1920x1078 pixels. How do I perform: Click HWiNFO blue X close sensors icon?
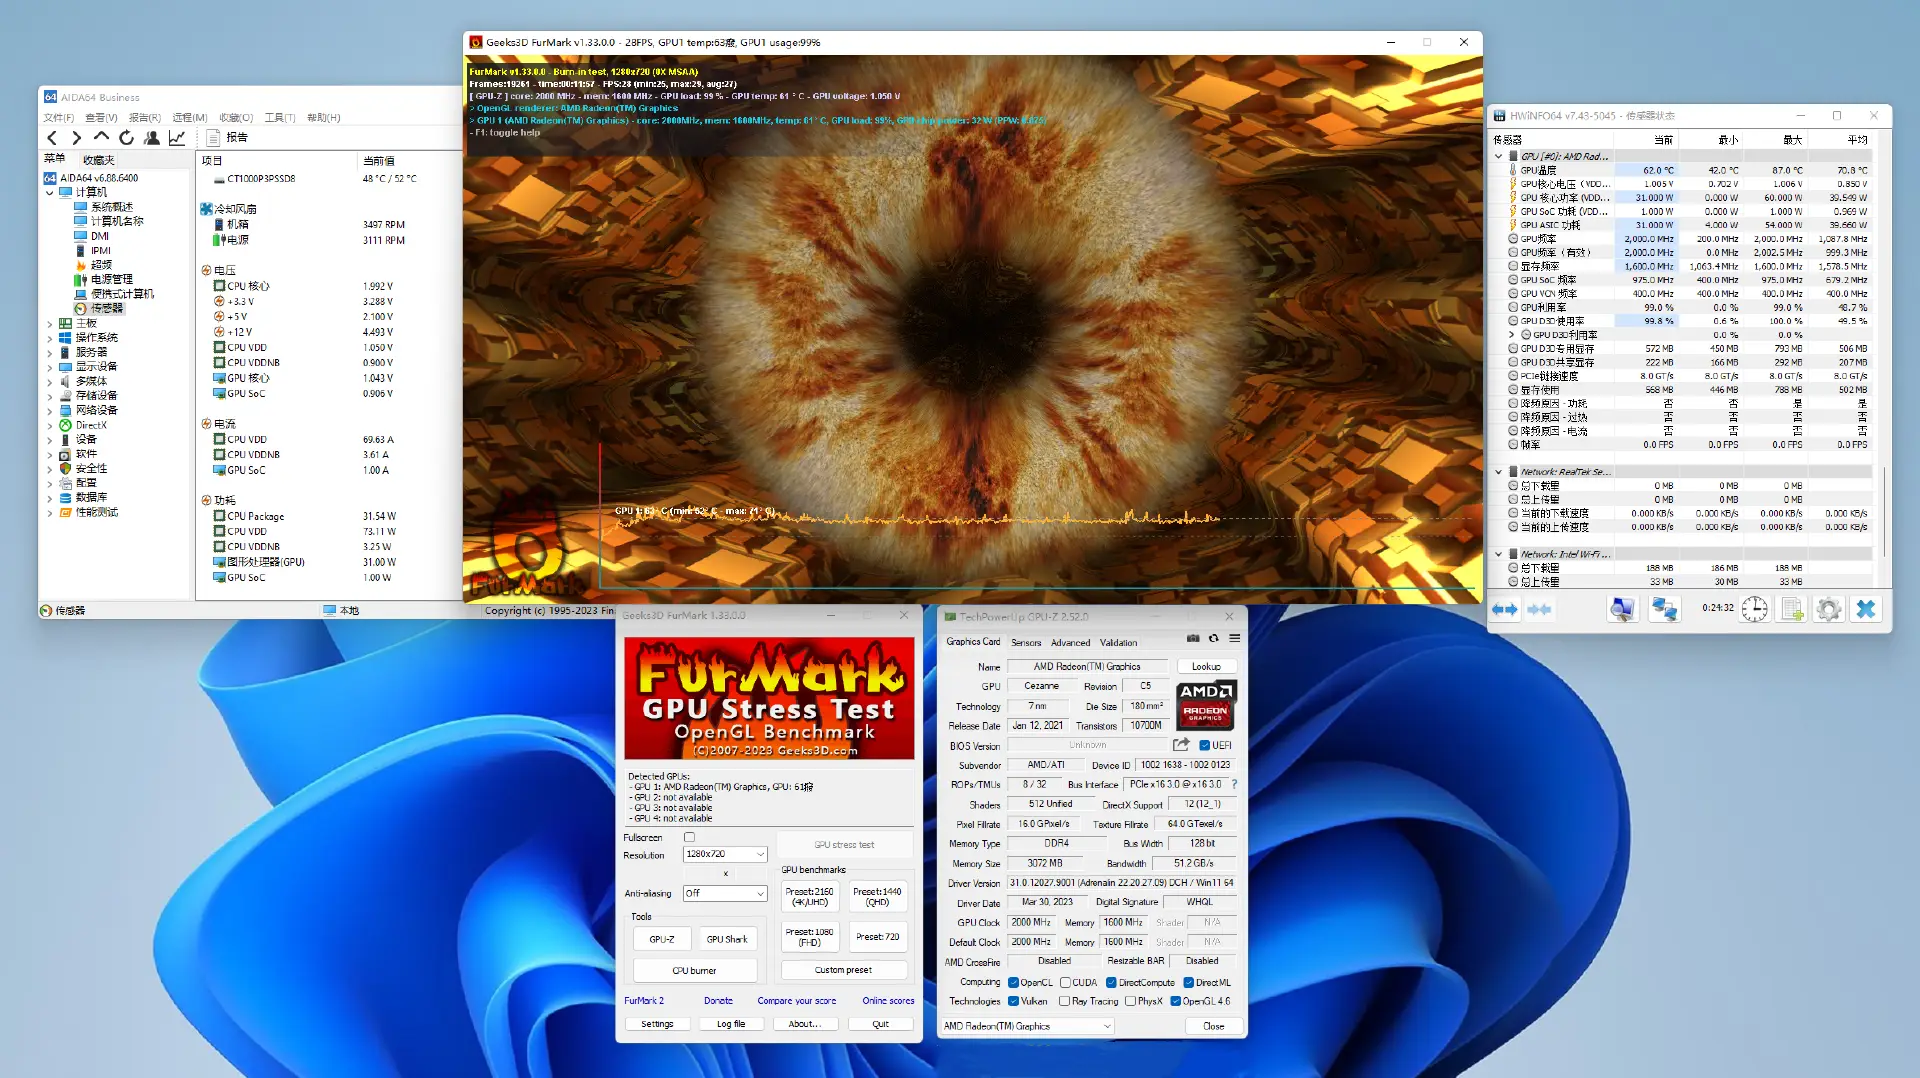[x=1866, y=609]
